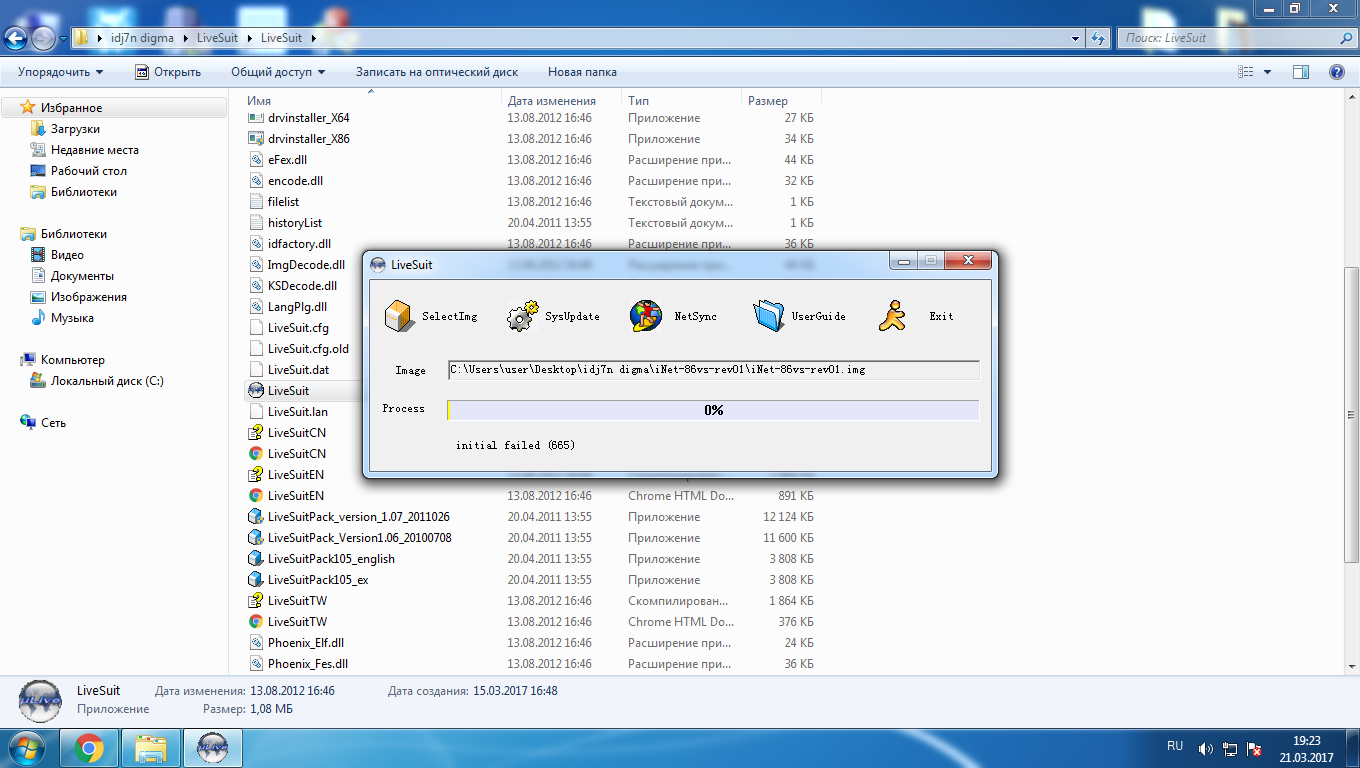Click Записать на оптический диск
Screen dimensions: 1360x768
(436, 72)
